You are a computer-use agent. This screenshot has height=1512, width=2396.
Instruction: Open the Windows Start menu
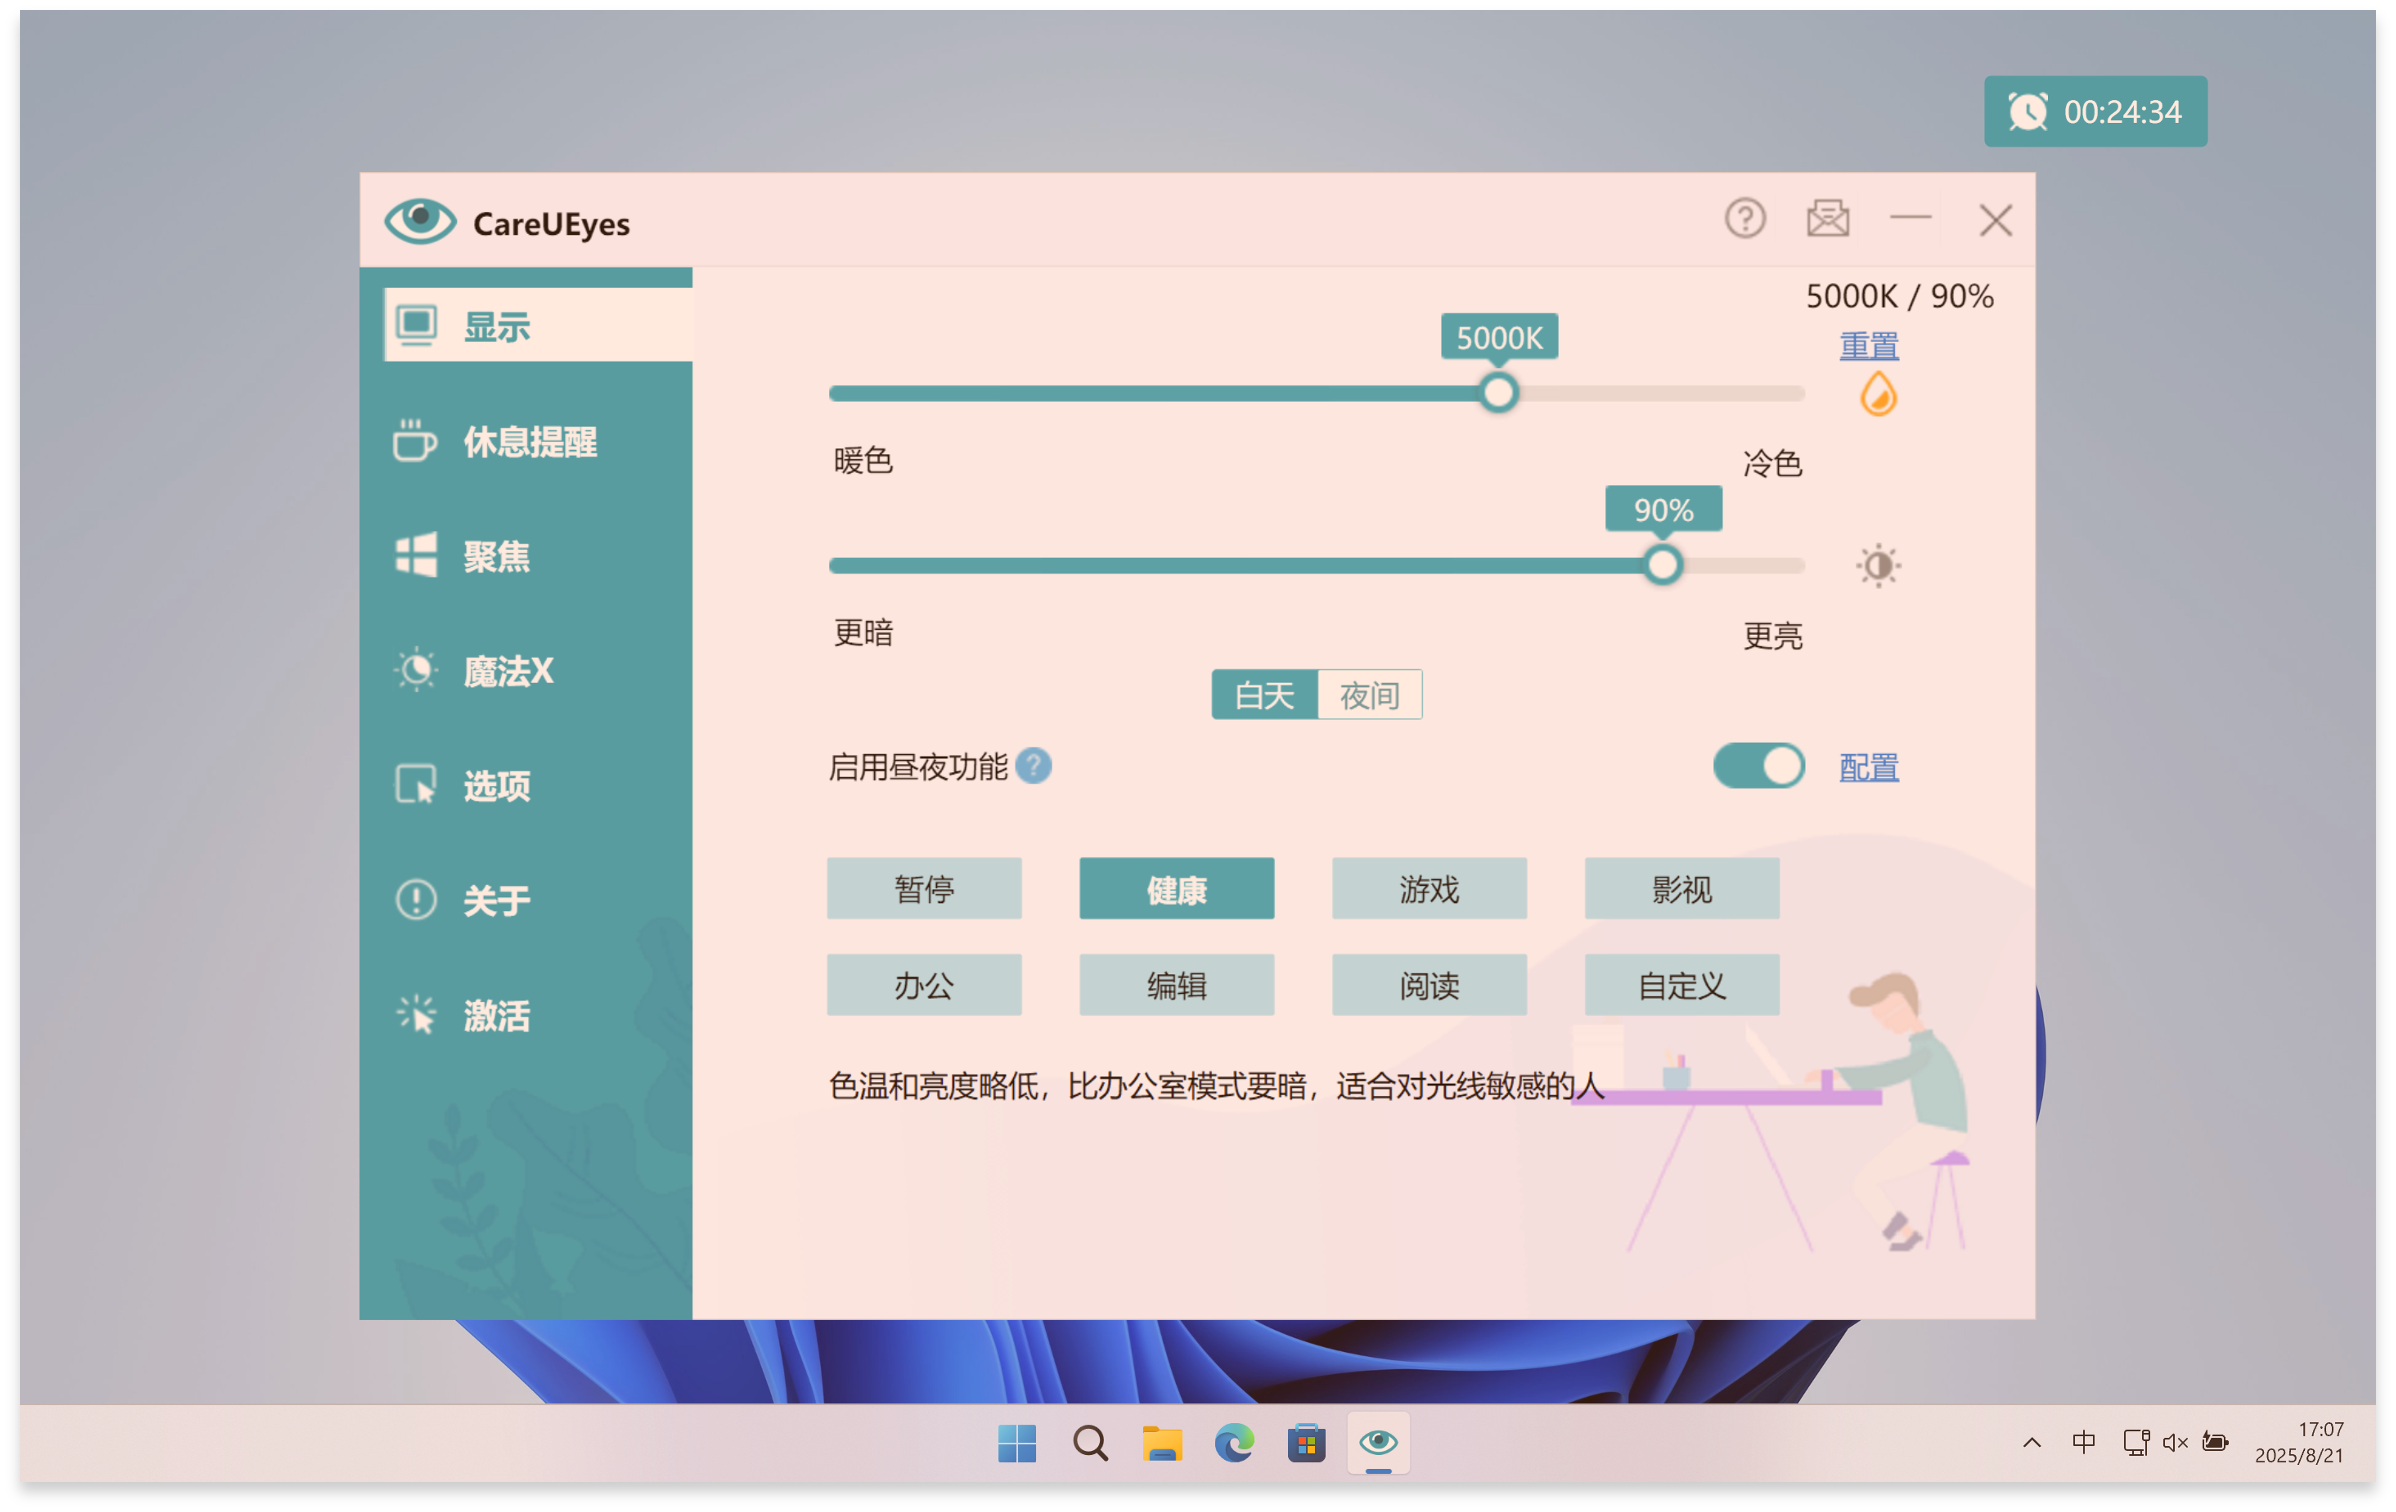click(x=1017, y=1443)
